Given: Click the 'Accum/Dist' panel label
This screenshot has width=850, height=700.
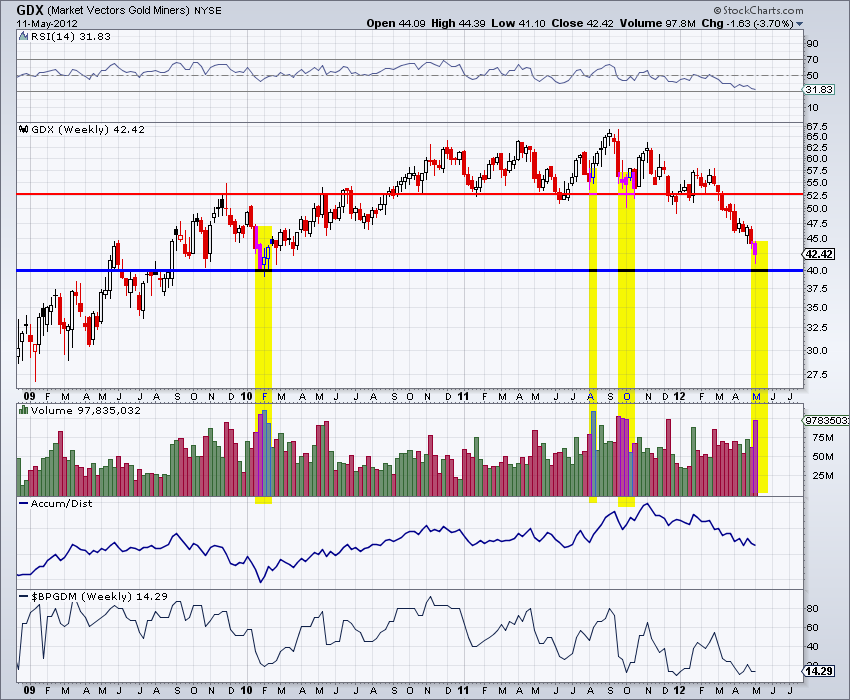Looking at the screenshot, I should [61, 504].
